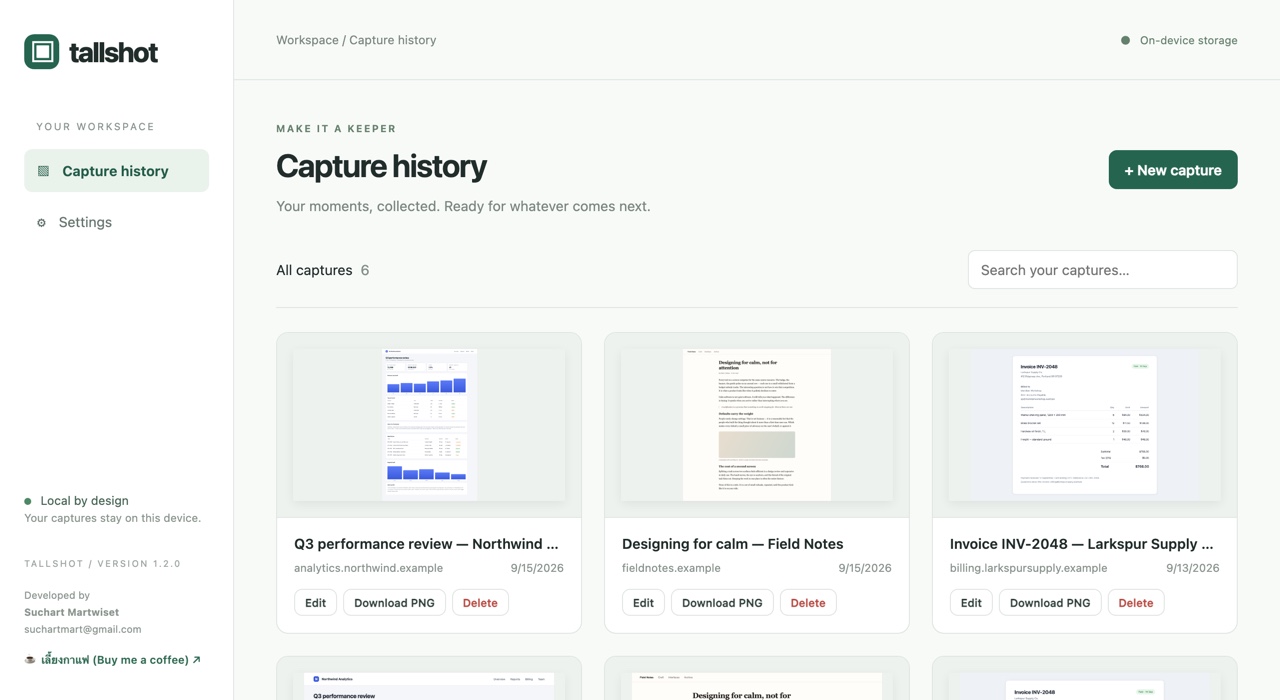Click the Tallshot / Version 1.2.0 label
The width and height of the screenshot is (1280, 700).
pyautogui.click(x=102, y=564)
